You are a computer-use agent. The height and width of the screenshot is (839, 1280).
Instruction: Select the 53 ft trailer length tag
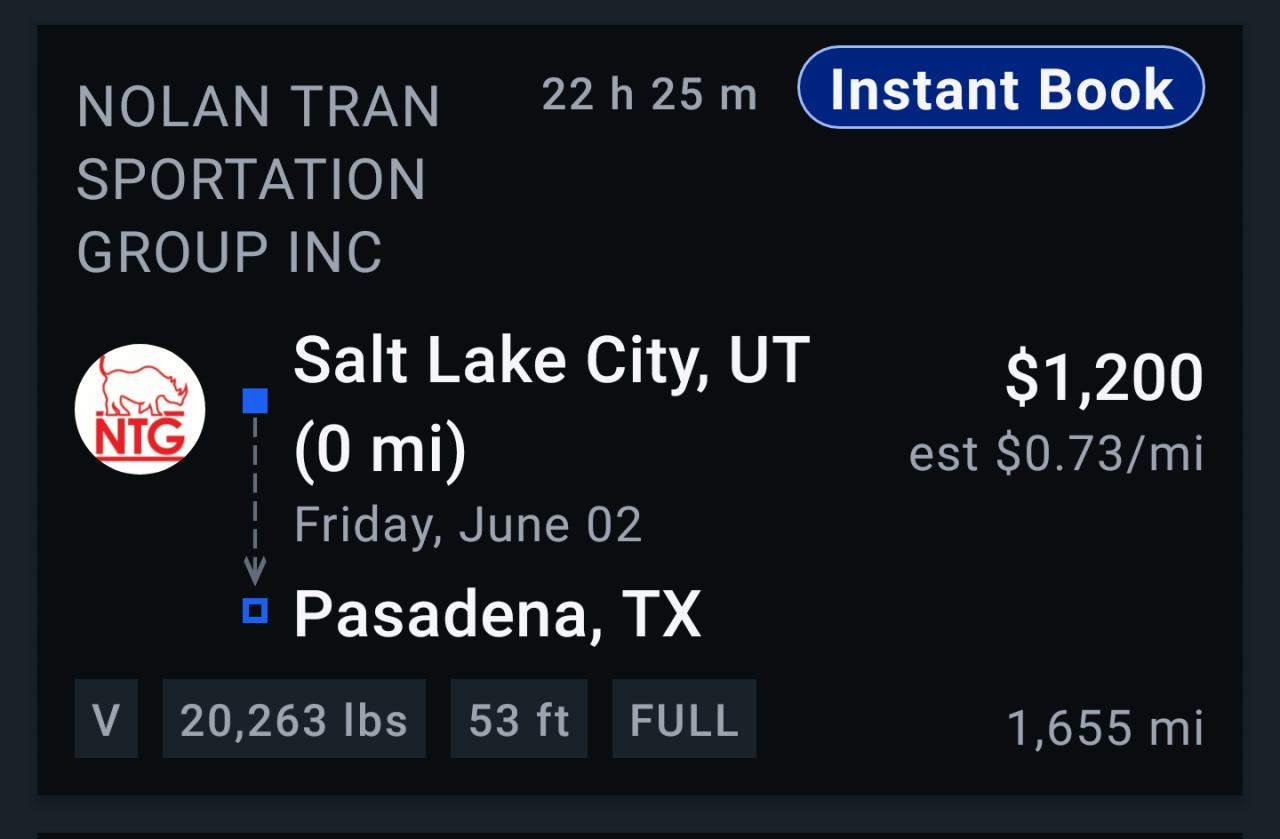pyautogui.click(x=519, y=719)
